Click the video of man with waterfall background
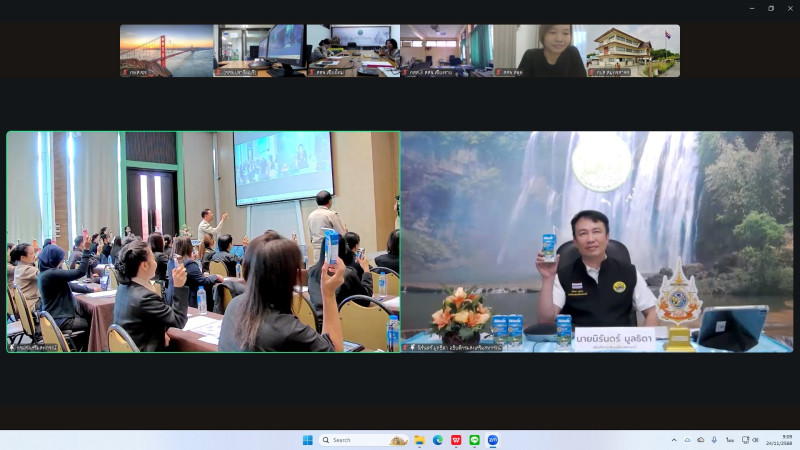The image size is (800, 450). click(597, 241)
